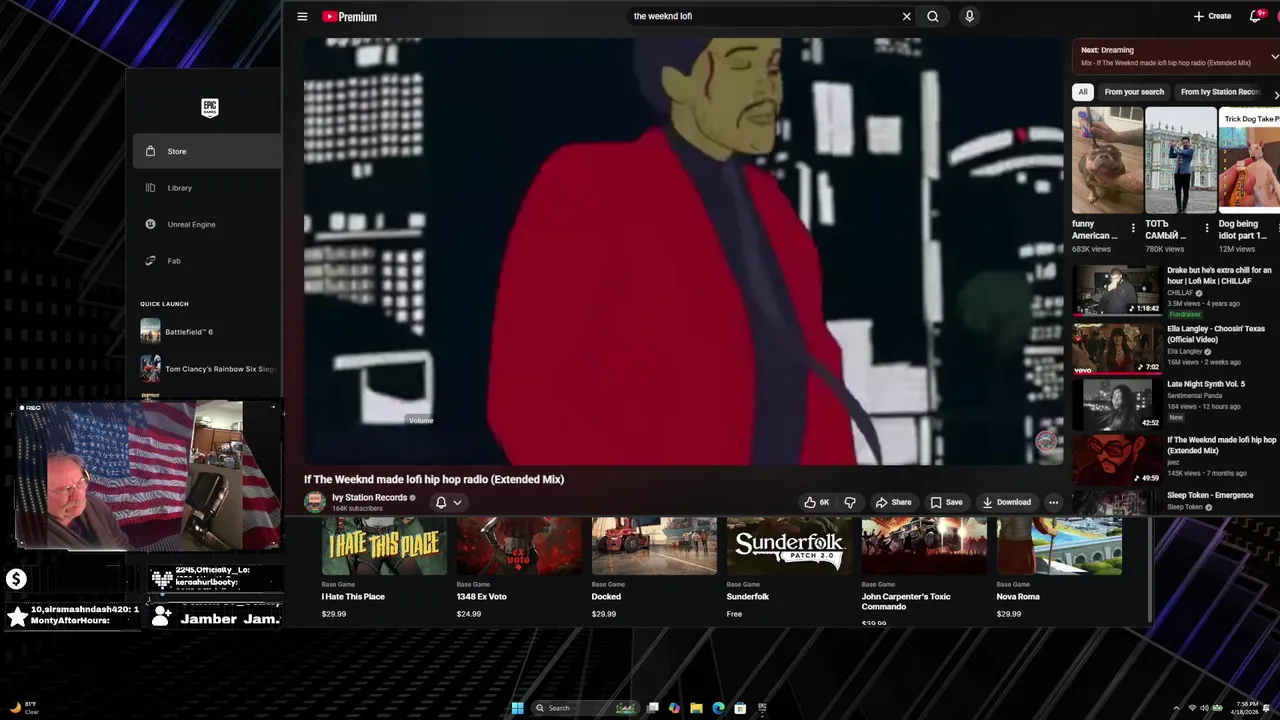Open Copilot from taskbar
Image resolution: width=1280 pixels, height=720 pixels.
coord(674,708)
